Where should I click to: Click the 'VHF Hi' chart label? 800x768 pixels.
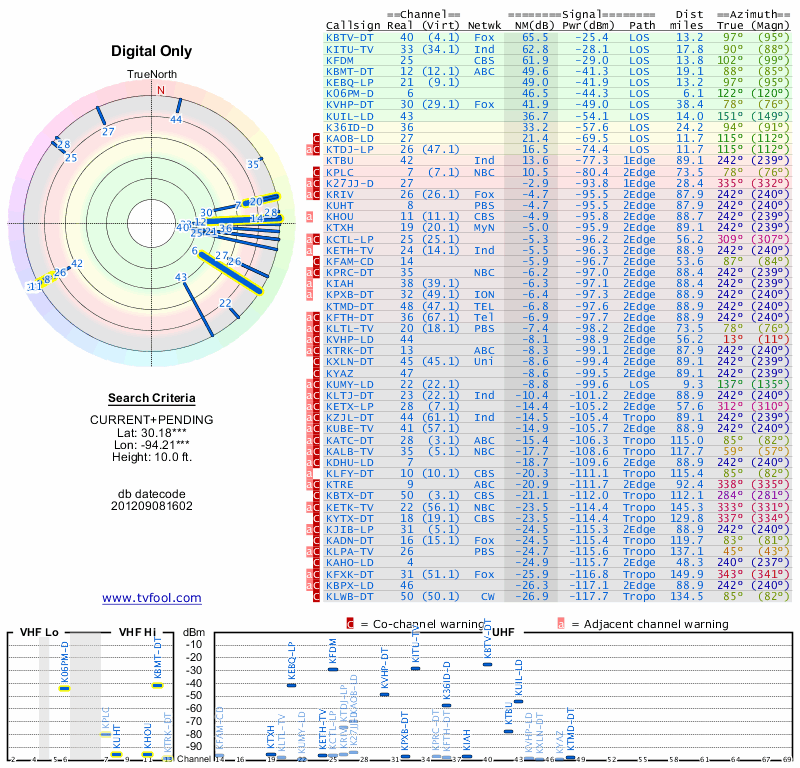pyautogui.click(x=137, y=632)
